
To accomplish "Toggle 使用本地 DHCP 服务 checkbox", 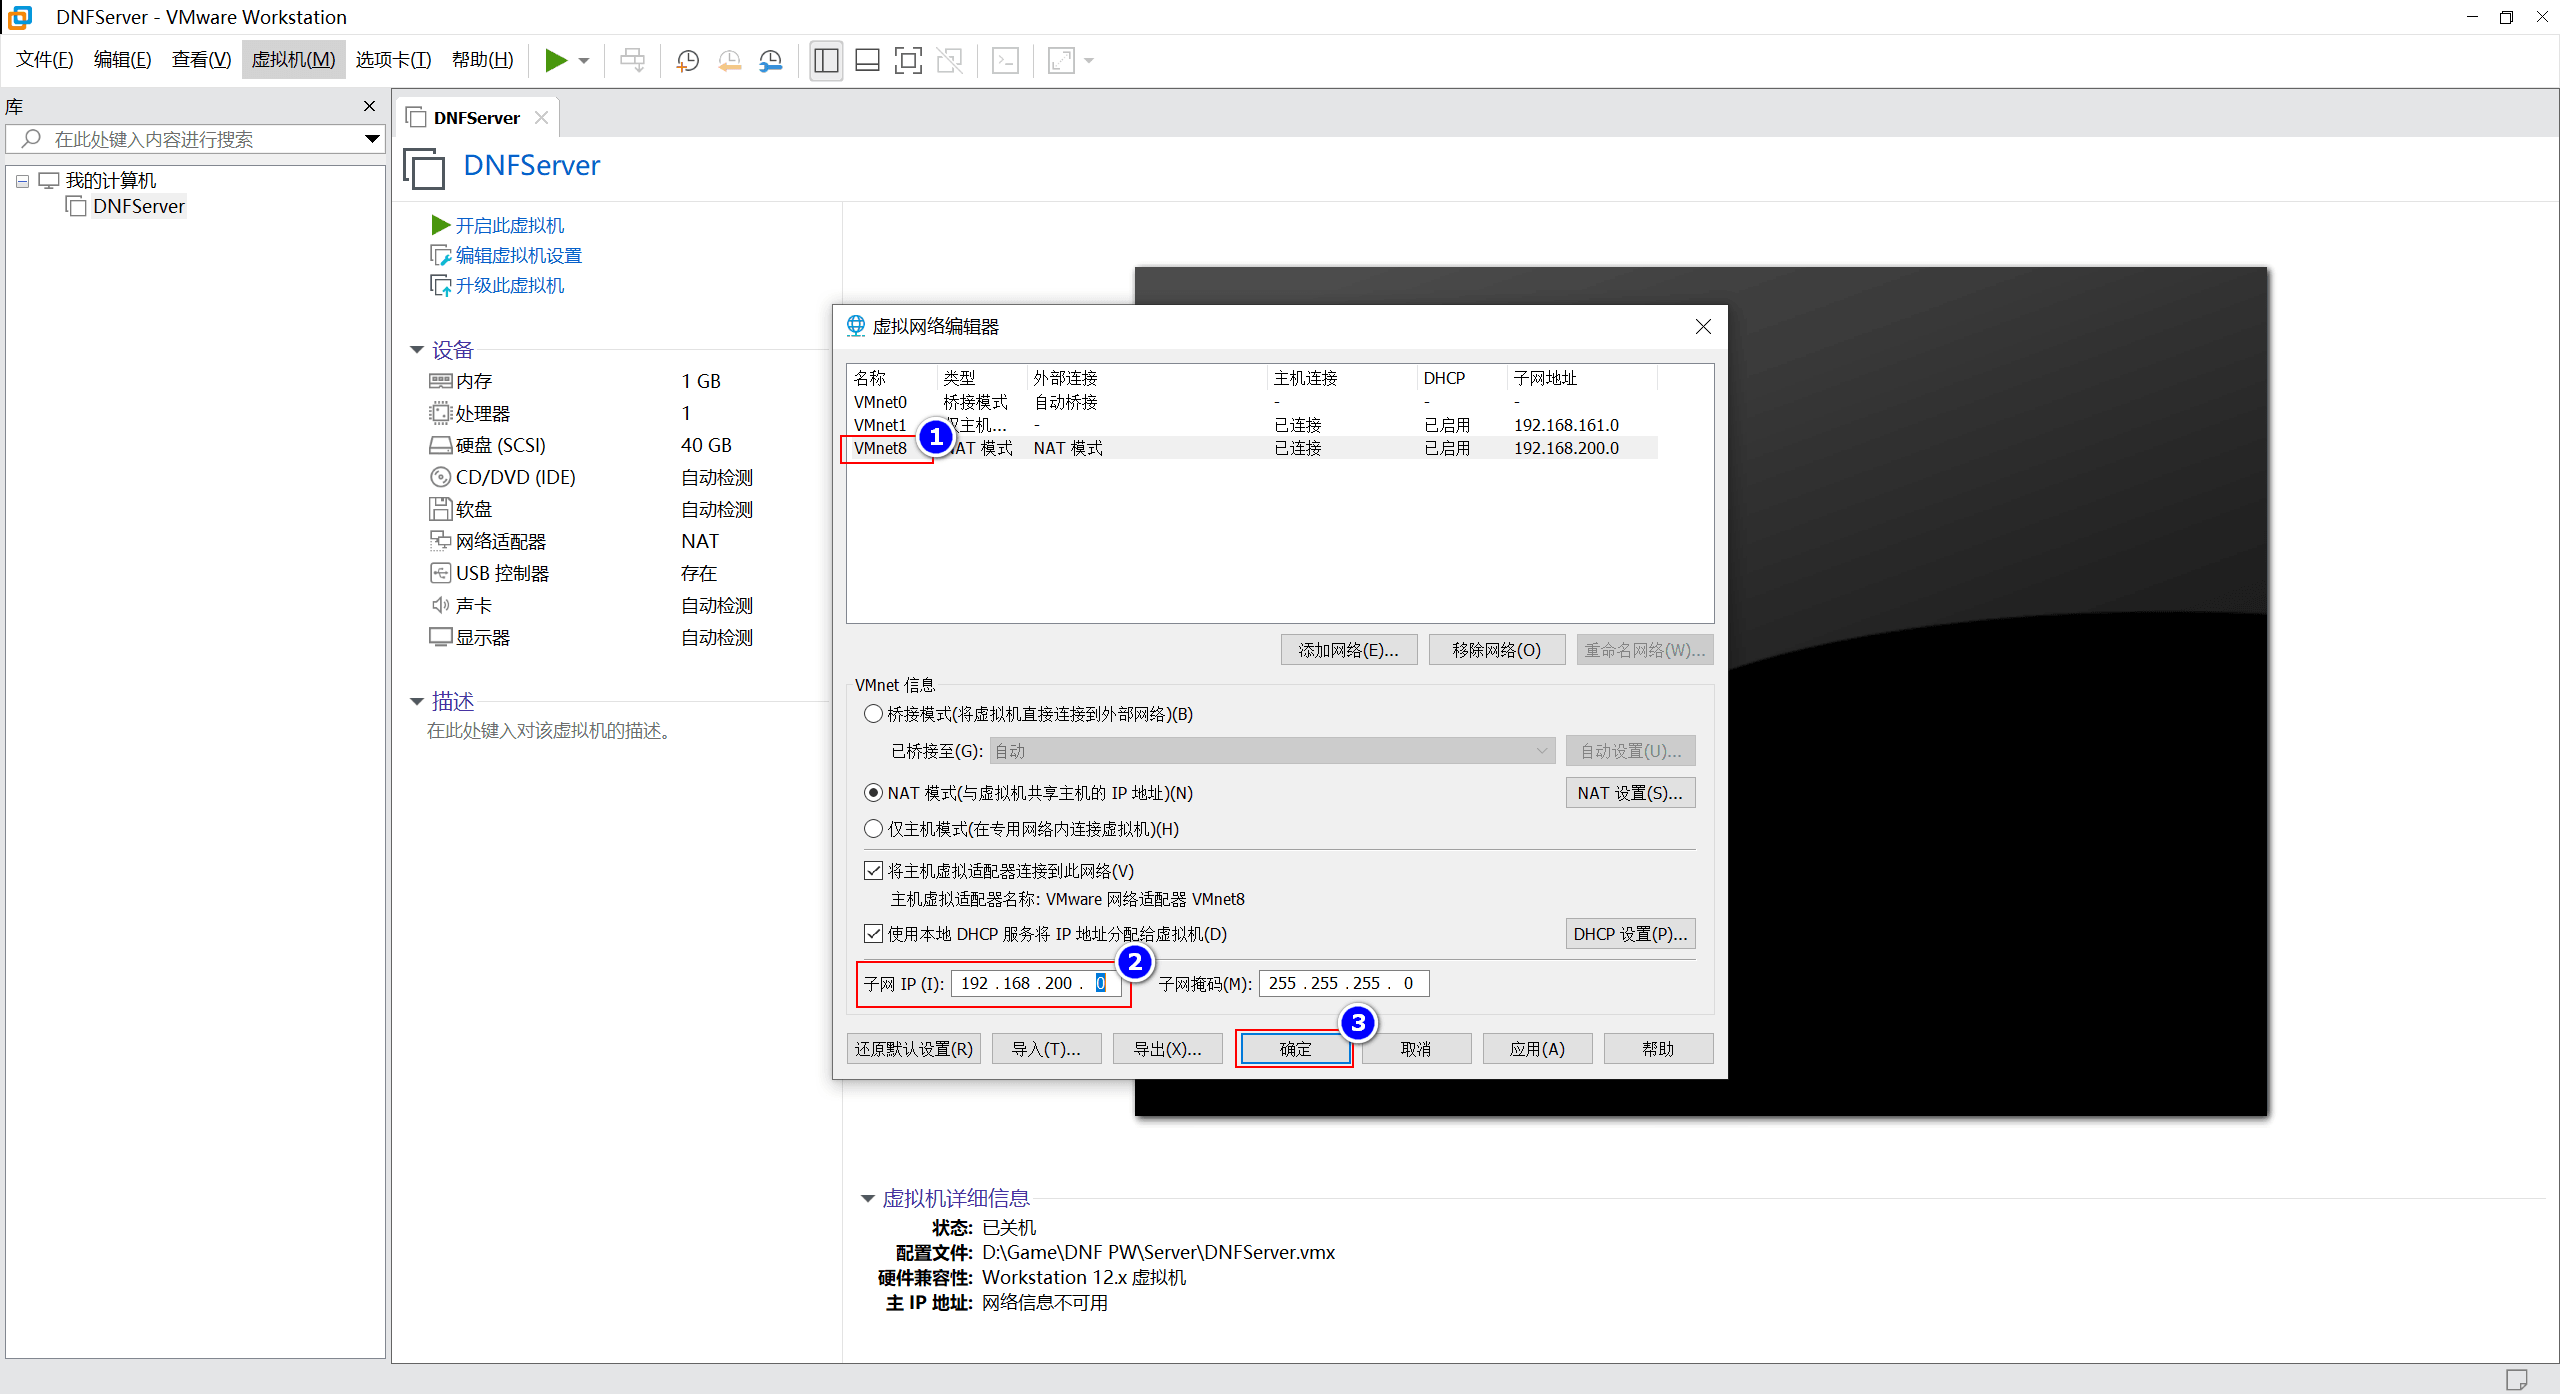I will (873, 934).
